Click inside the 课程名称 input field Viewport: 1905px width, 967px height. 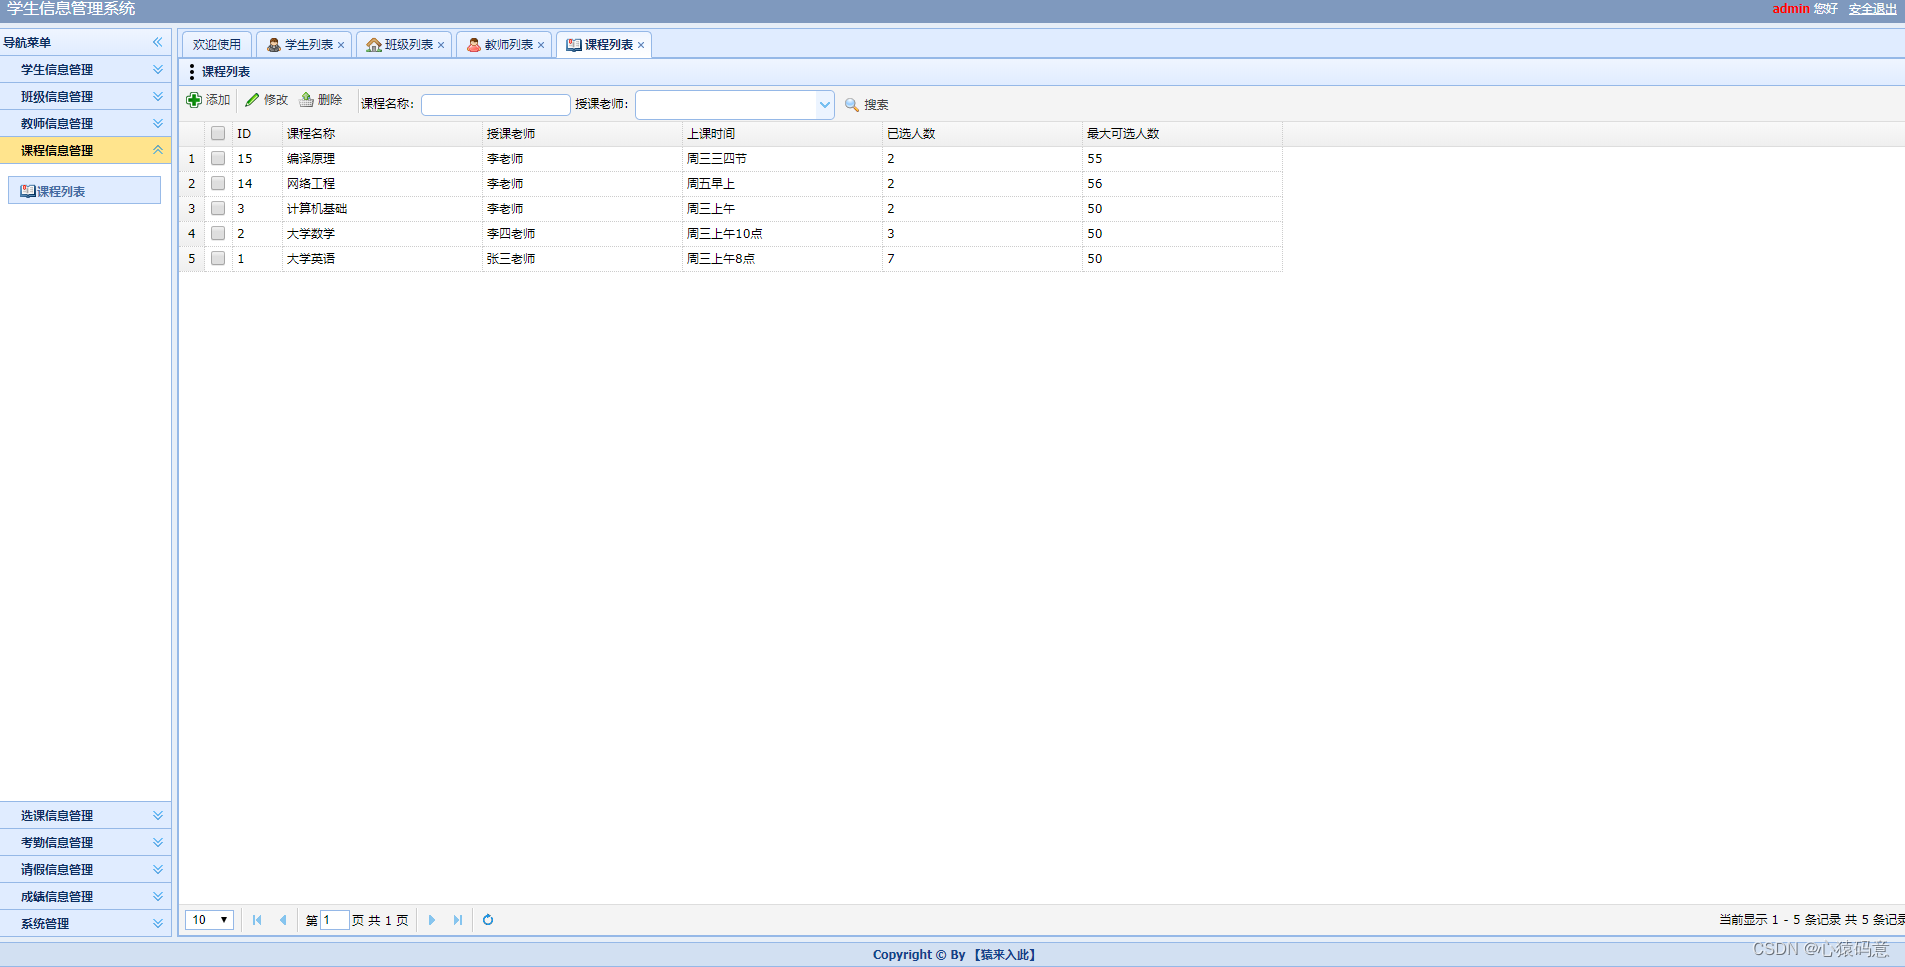pyautogui.click(x=495, y=104)
